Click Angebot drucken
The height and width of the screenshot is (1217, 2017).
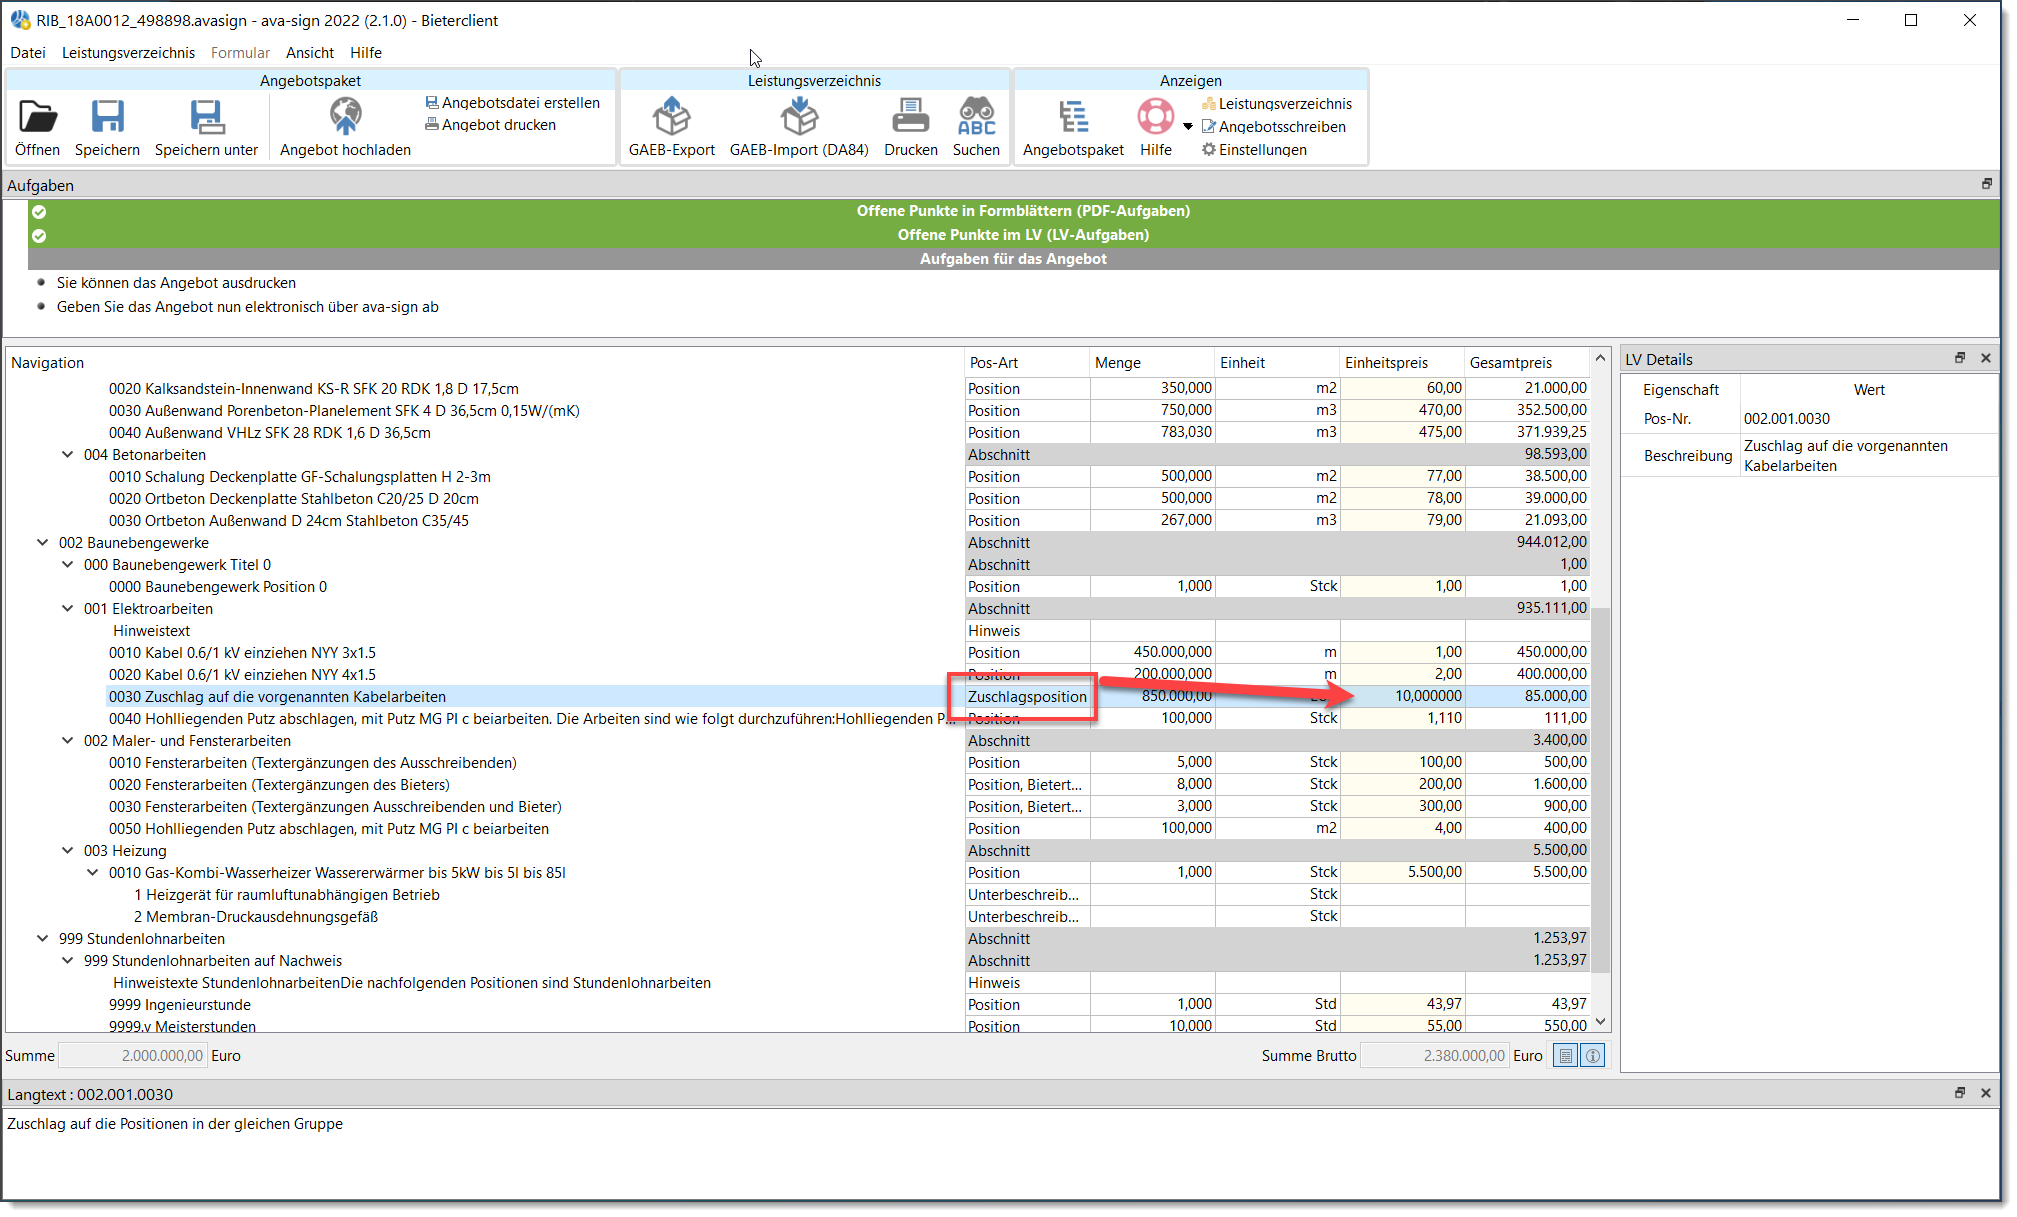[490, 125]
